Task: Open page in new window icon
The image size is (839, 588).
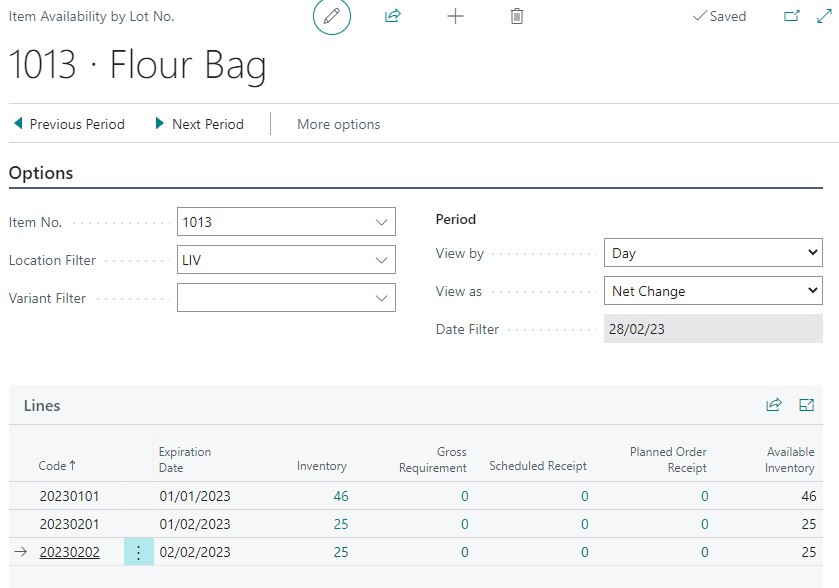Action: [791, 16]
